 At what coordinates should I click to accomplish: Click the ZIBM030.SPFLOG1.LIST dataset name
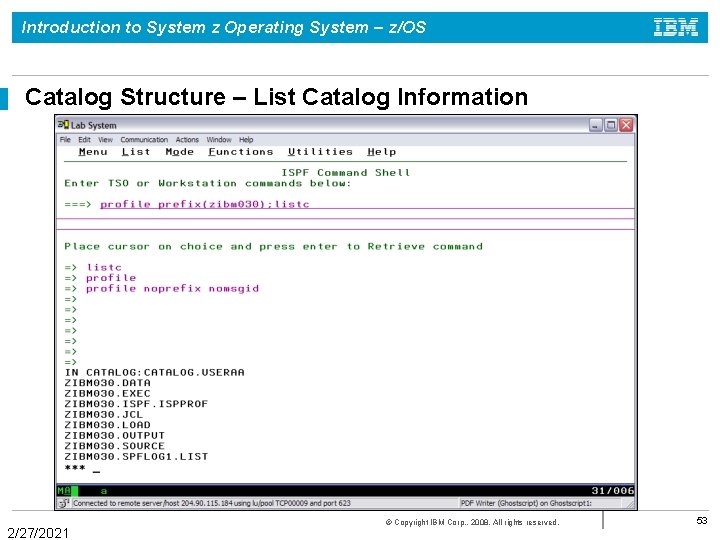[136, 457]
